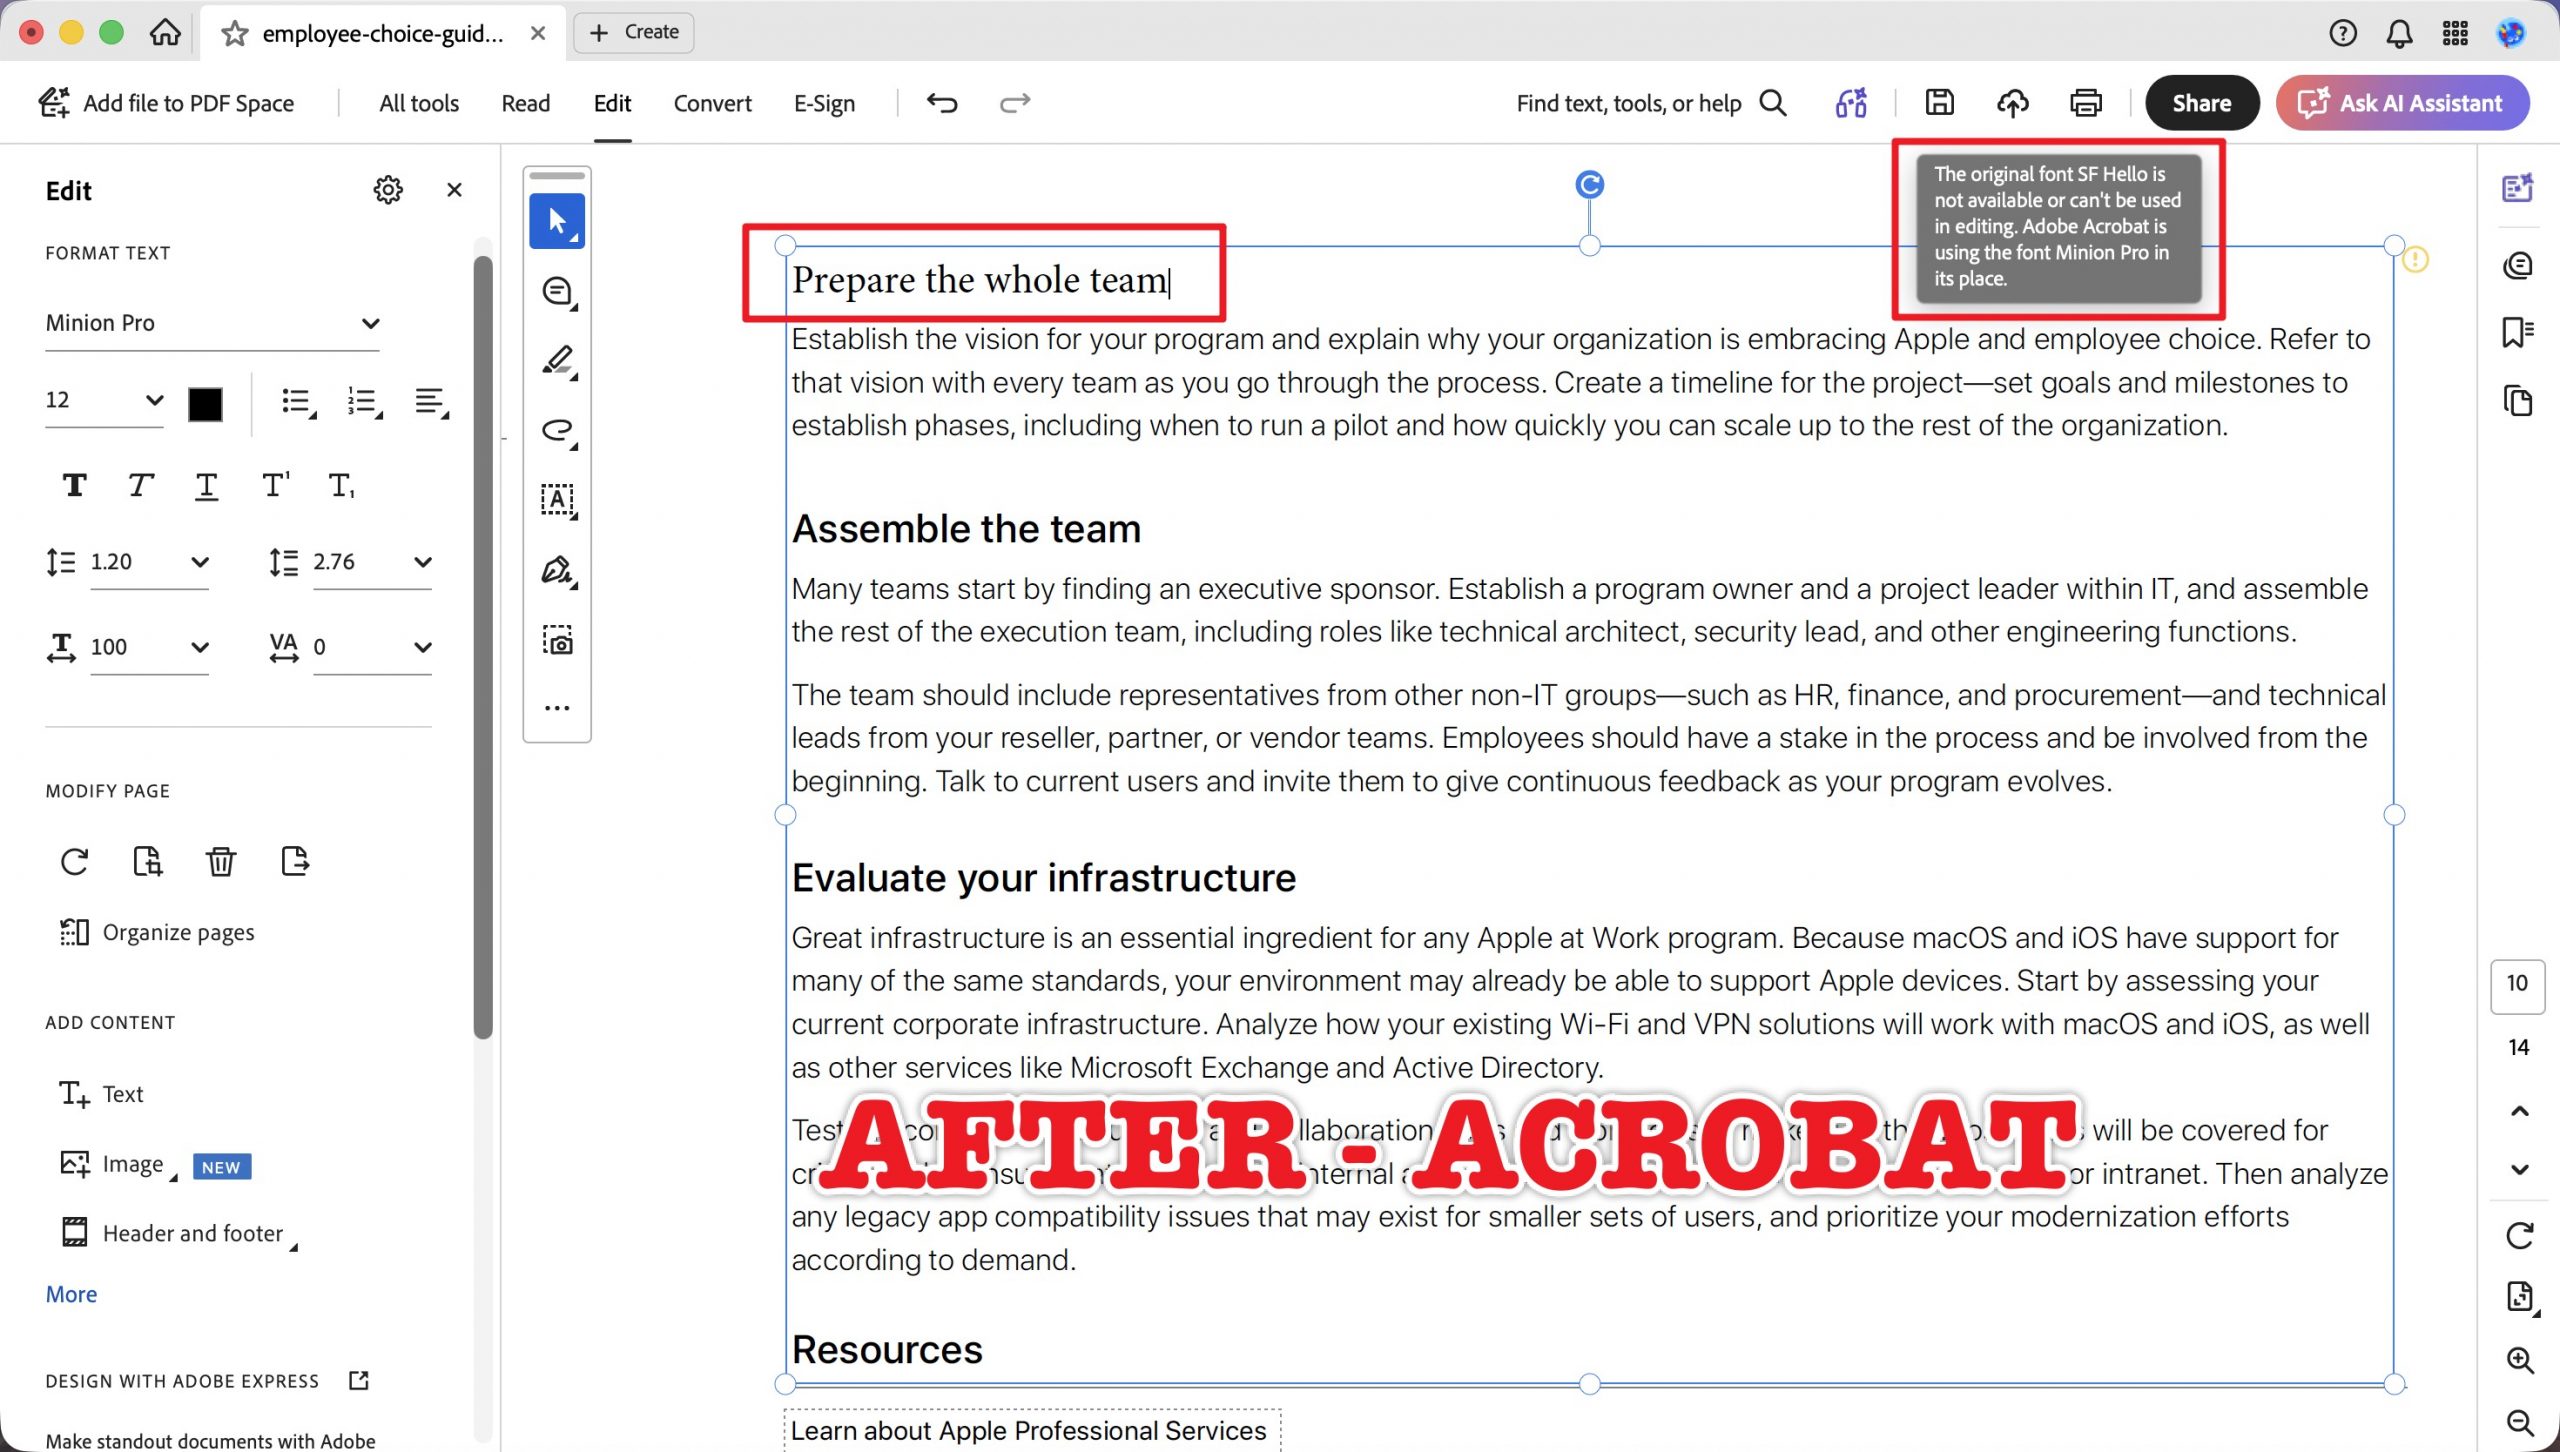
Task: Open the Convert tab
Action: click(712, 103)
